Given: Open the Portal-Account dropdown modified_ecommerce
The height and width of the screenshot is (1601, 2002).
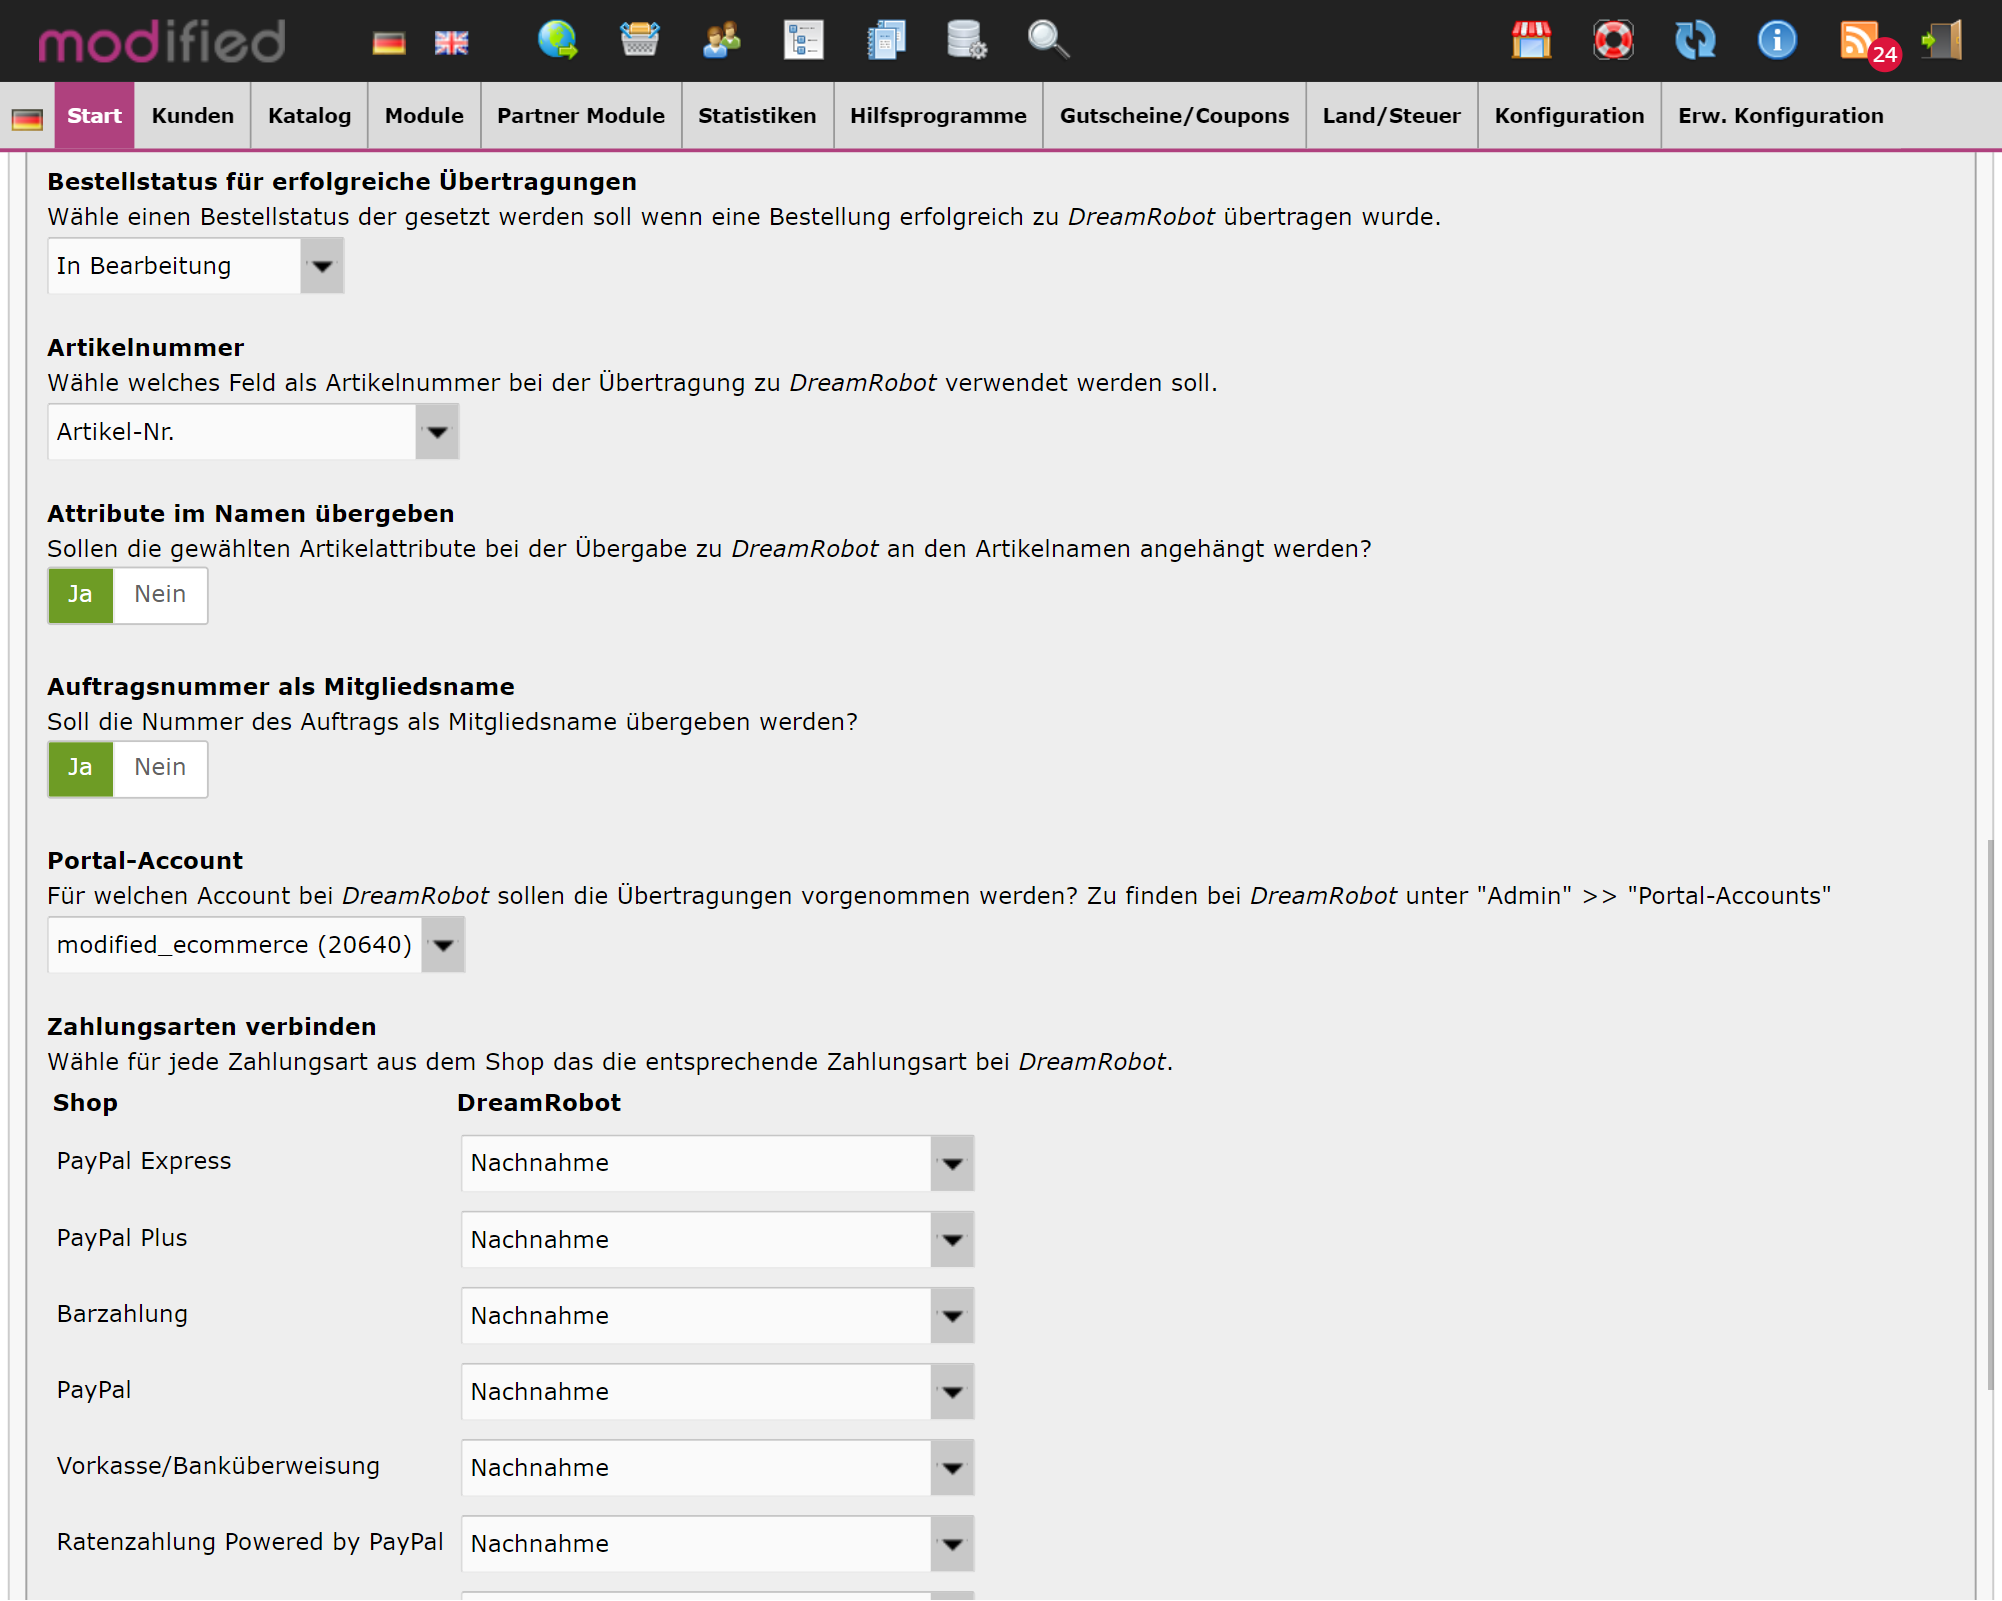Looking at the screenshot, I should click(443, 944).
